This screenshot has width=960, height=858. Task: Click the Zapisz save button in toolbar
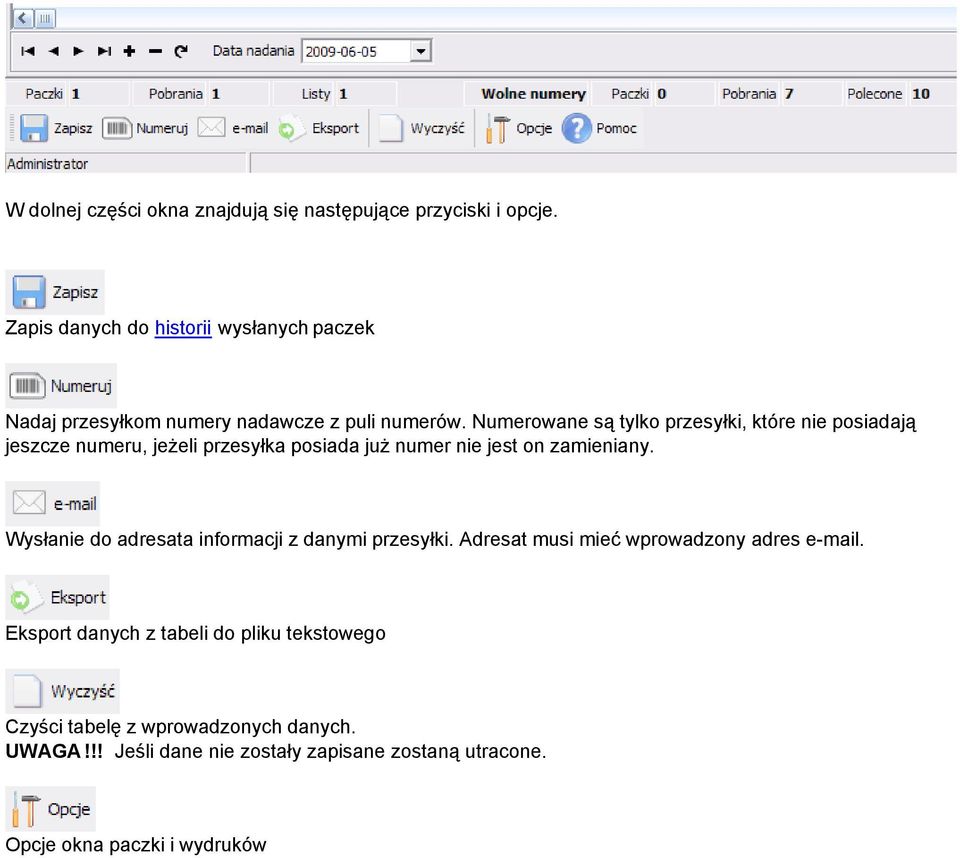(x=56, y=129)
